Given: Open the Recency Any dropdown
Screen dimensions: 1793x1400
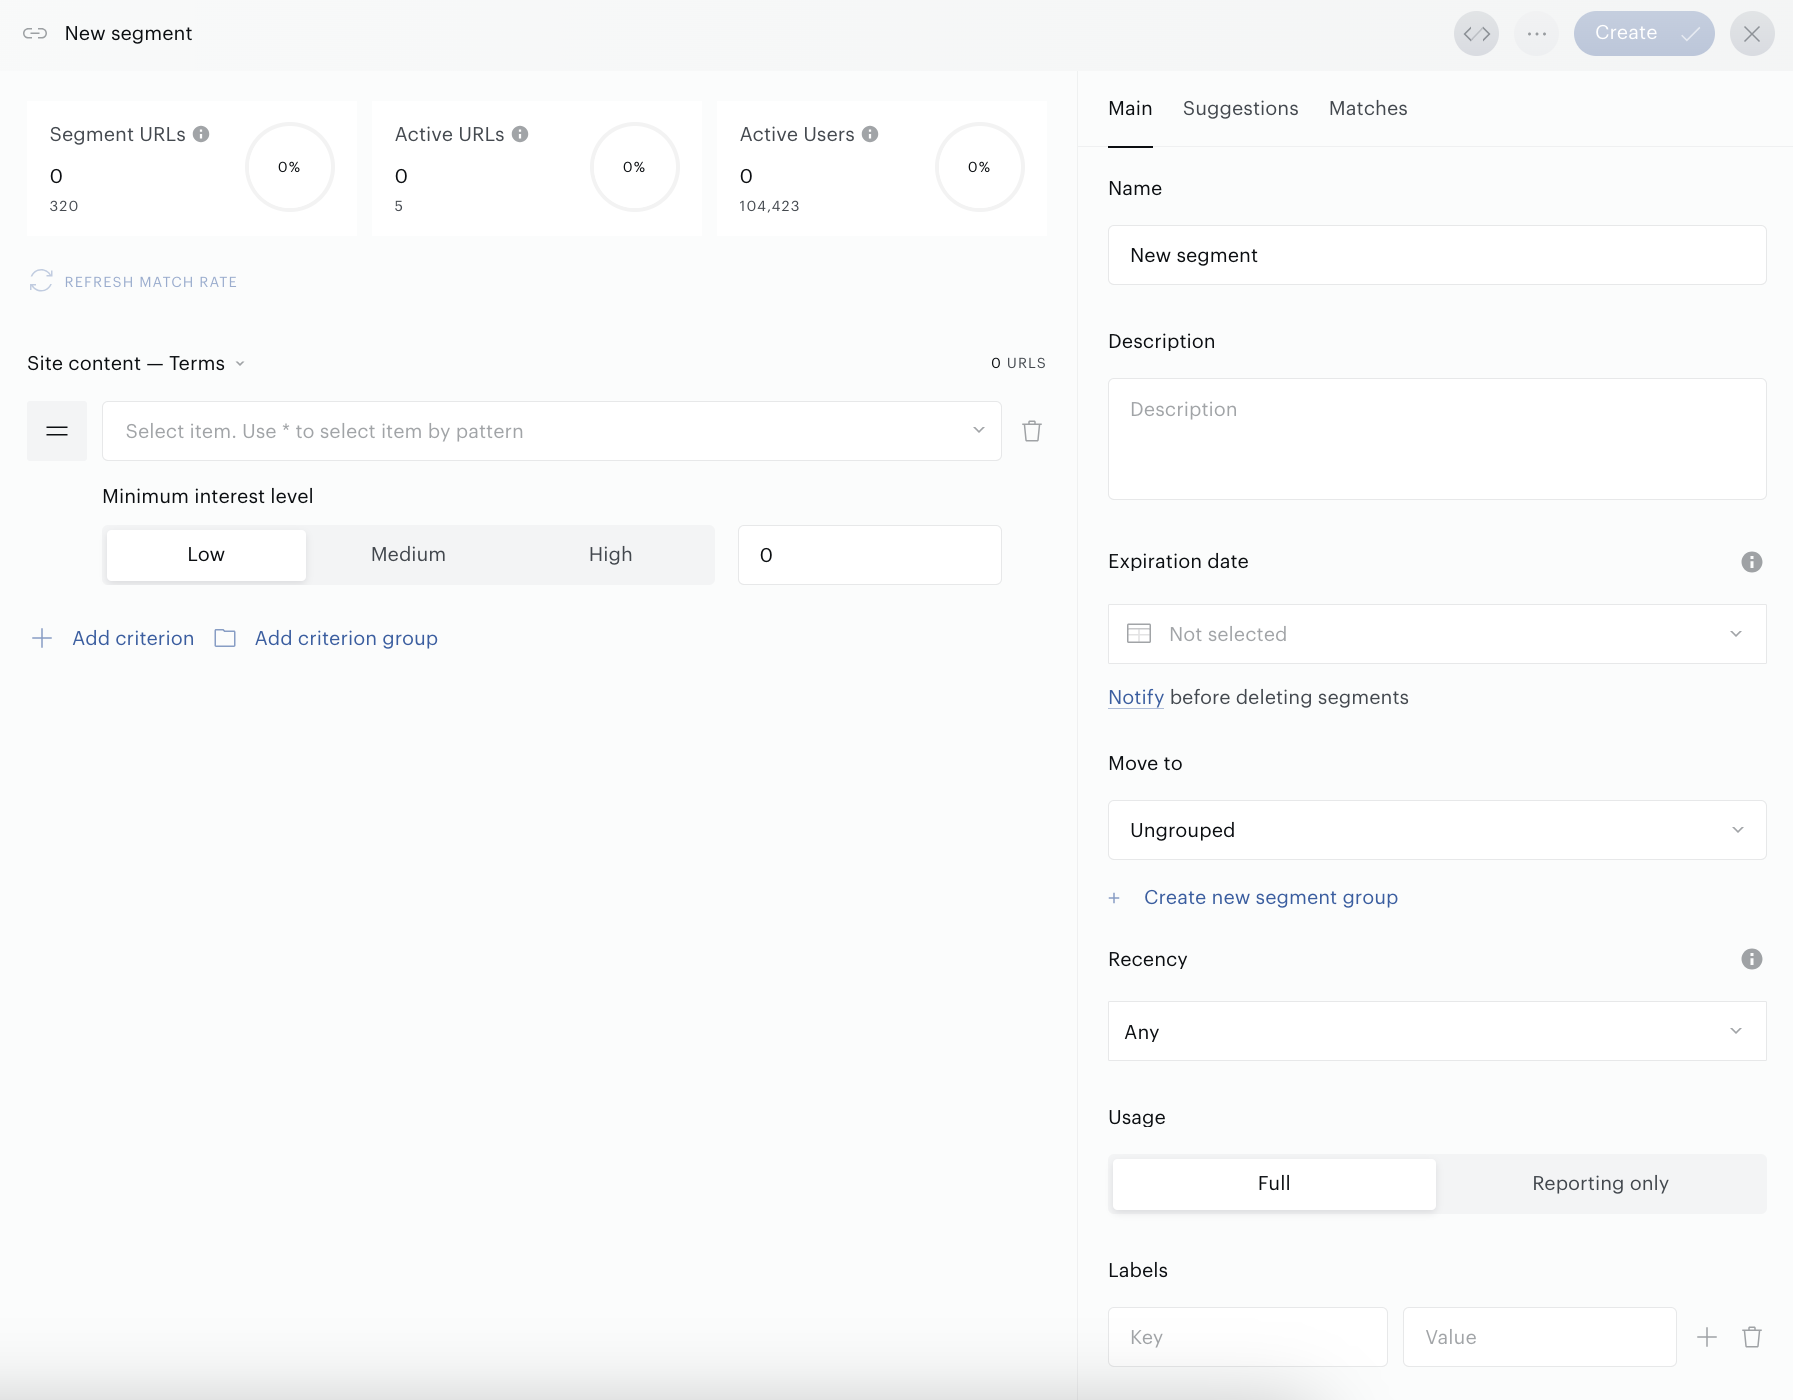Looking at the screenshot, I should click(x=1437, y=1031).
